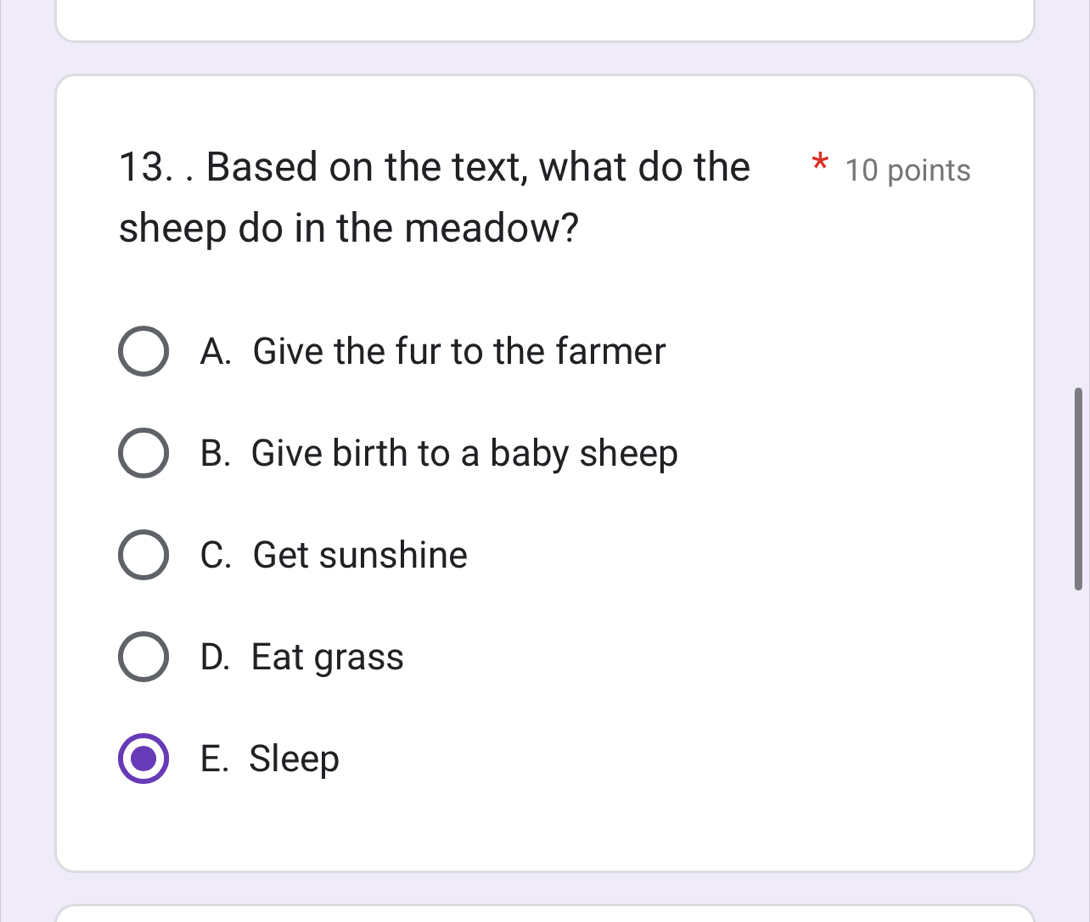
Task: Click 'sheep do in the meadow?' question line
Action: click(x=349, y=228)
